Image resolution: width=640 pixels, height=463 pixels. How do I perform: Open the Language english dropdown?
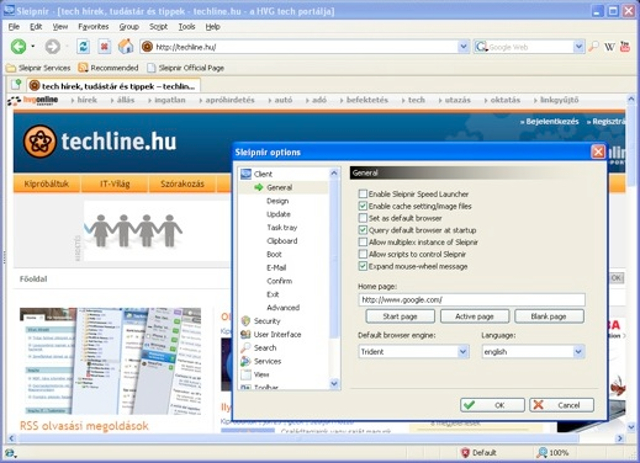[x=578, y=352]
